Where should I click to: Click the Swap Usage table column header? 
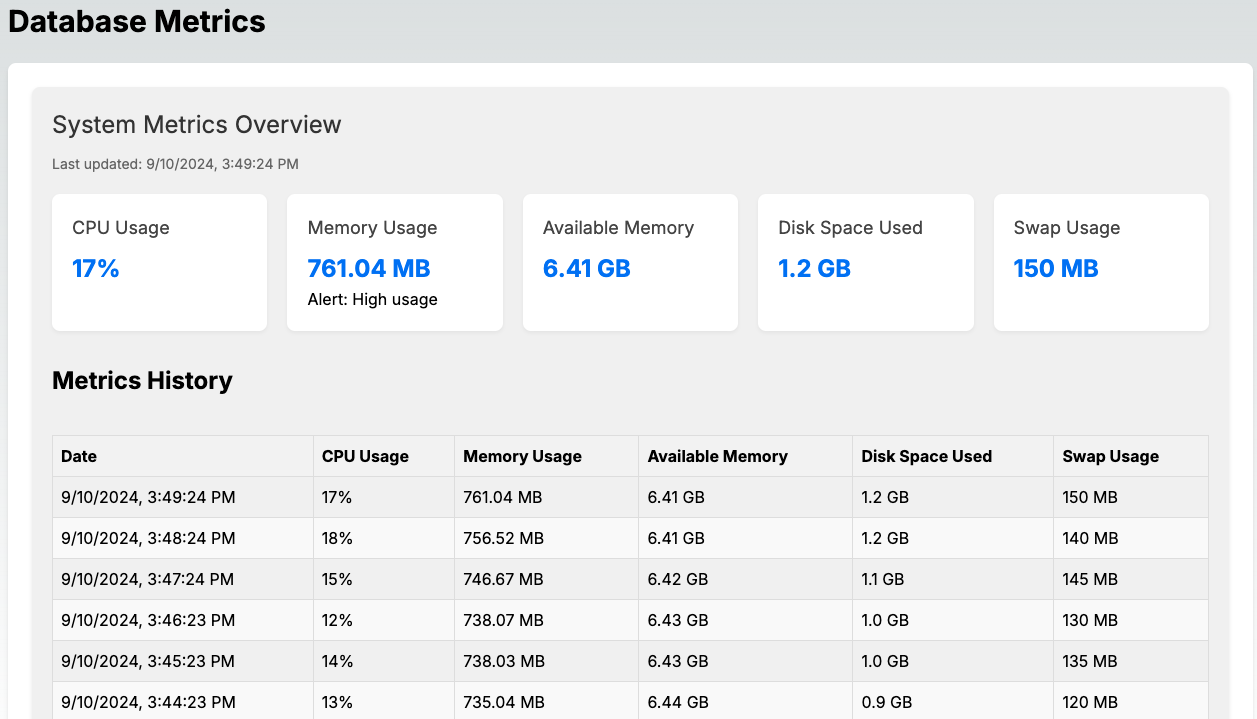(x=1110, y=456)
